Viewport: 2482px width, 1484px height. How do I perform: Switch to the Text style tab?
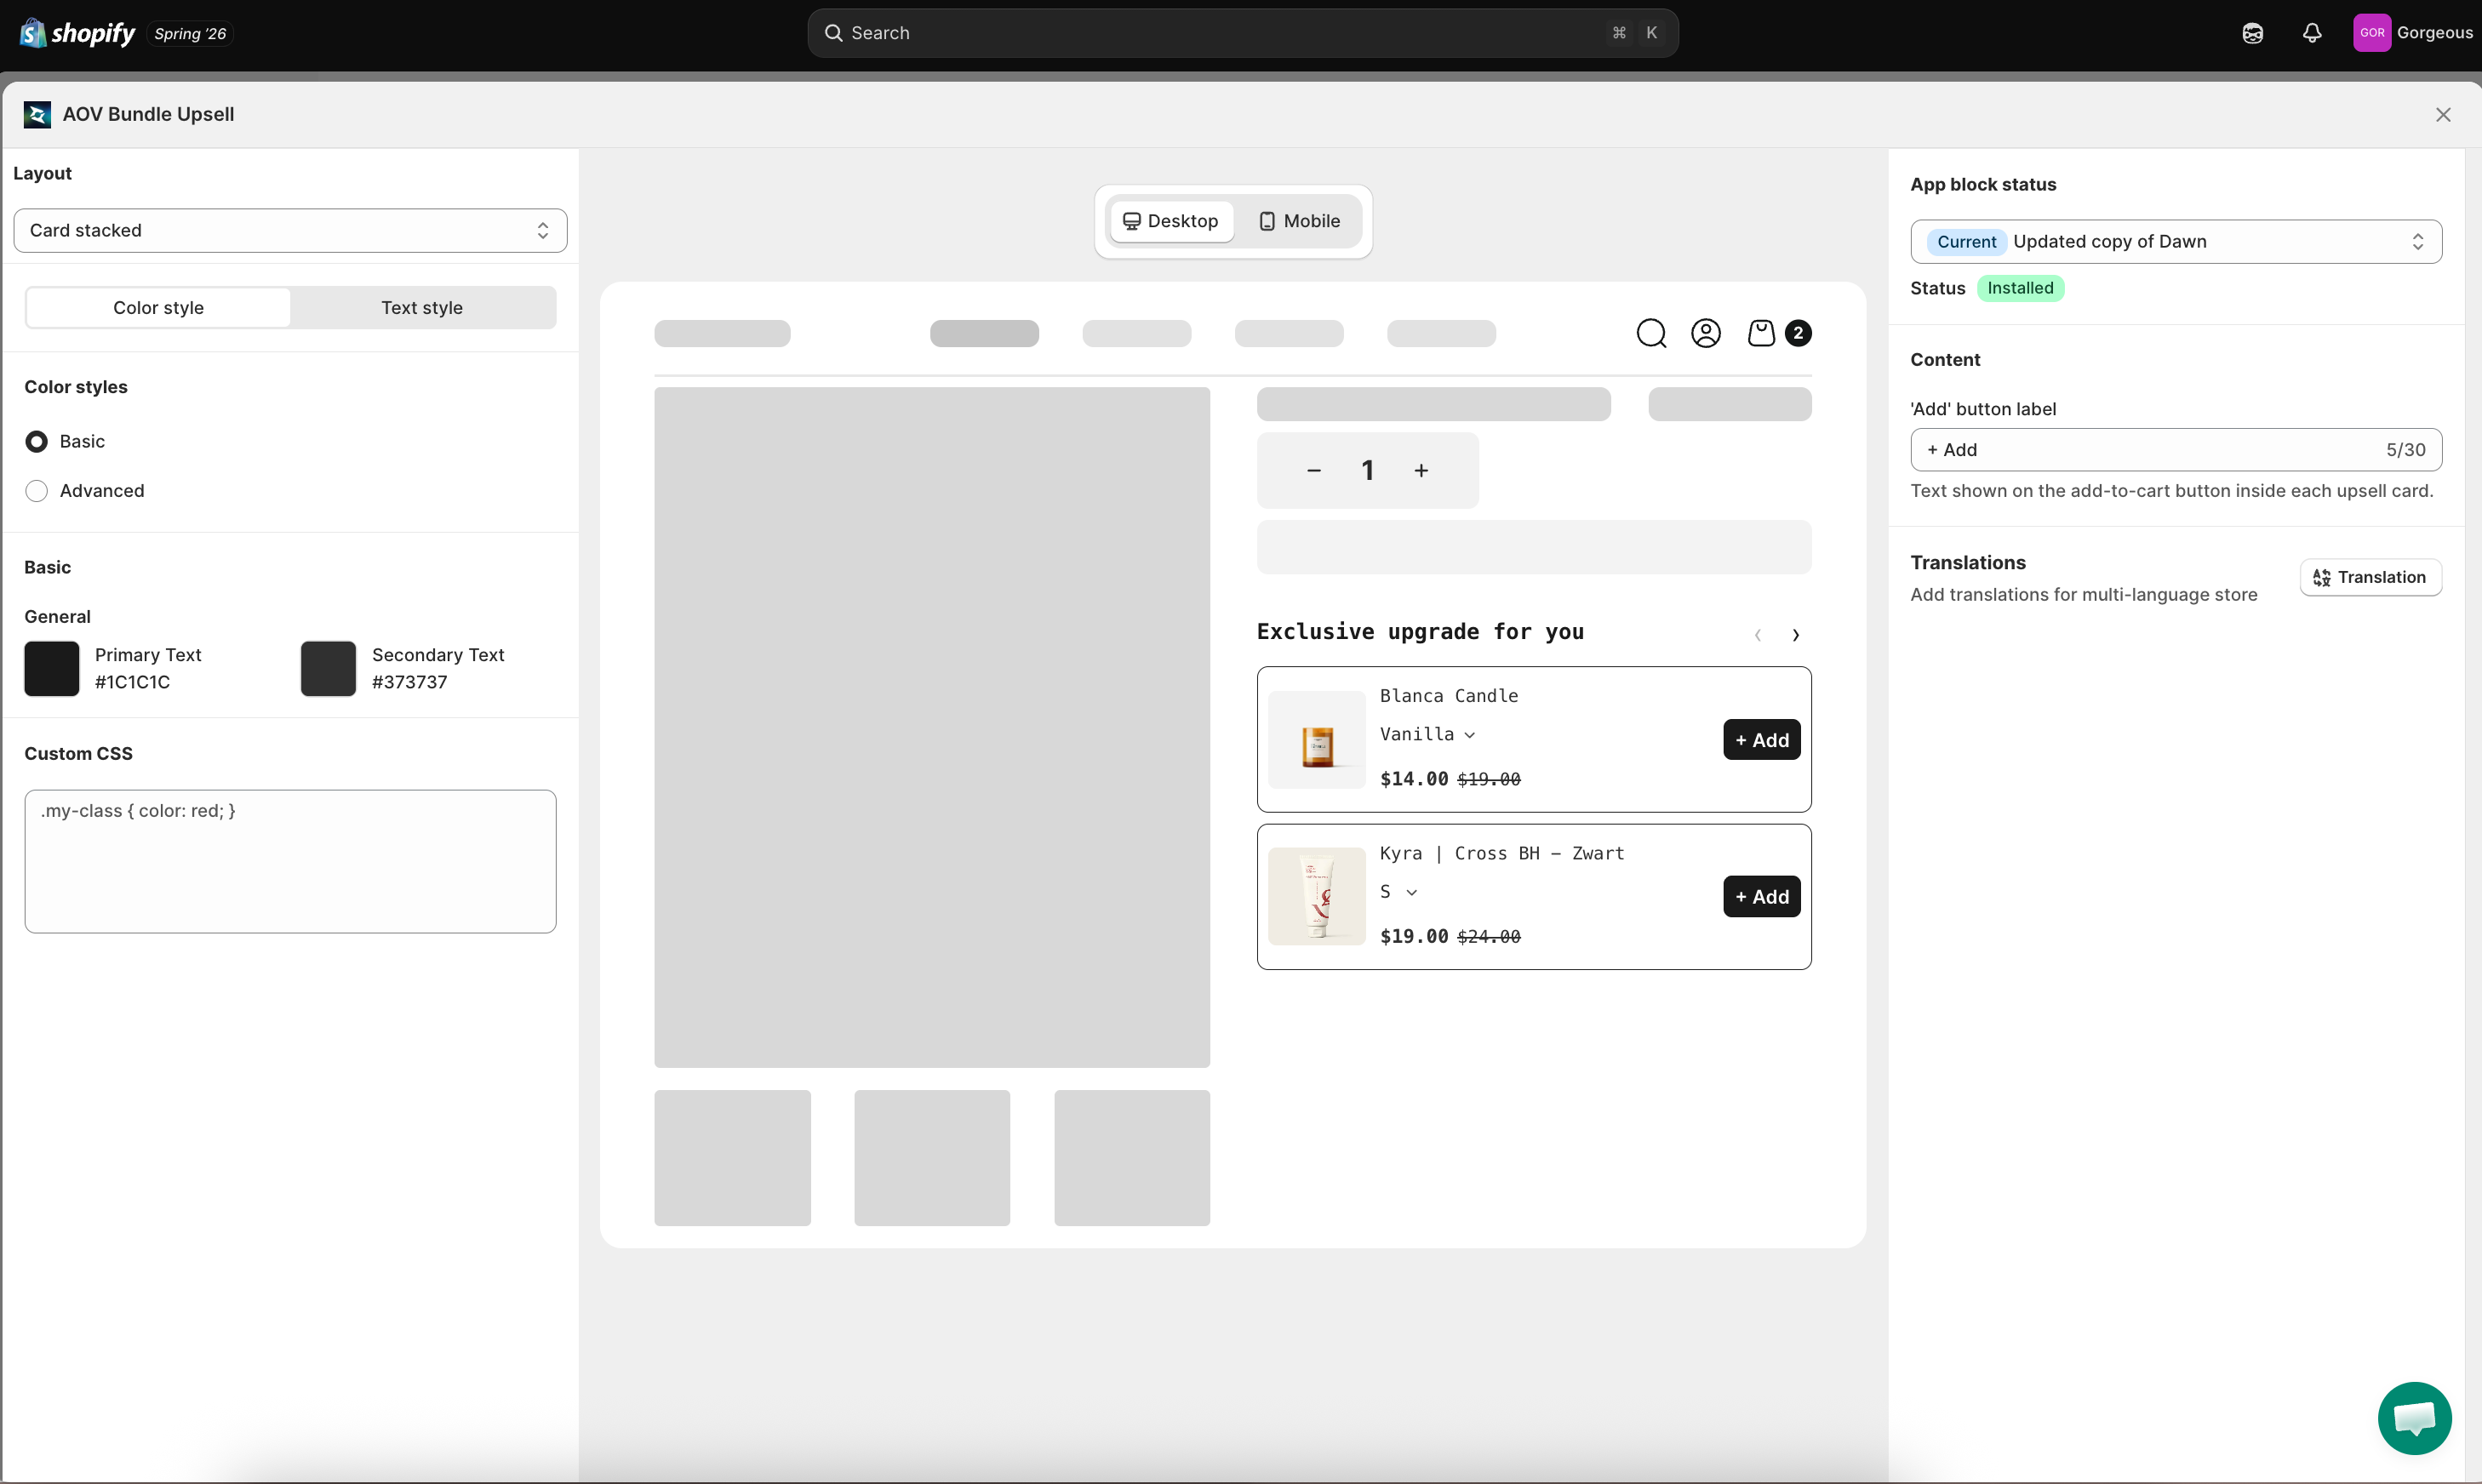click(x=422, y=308)
